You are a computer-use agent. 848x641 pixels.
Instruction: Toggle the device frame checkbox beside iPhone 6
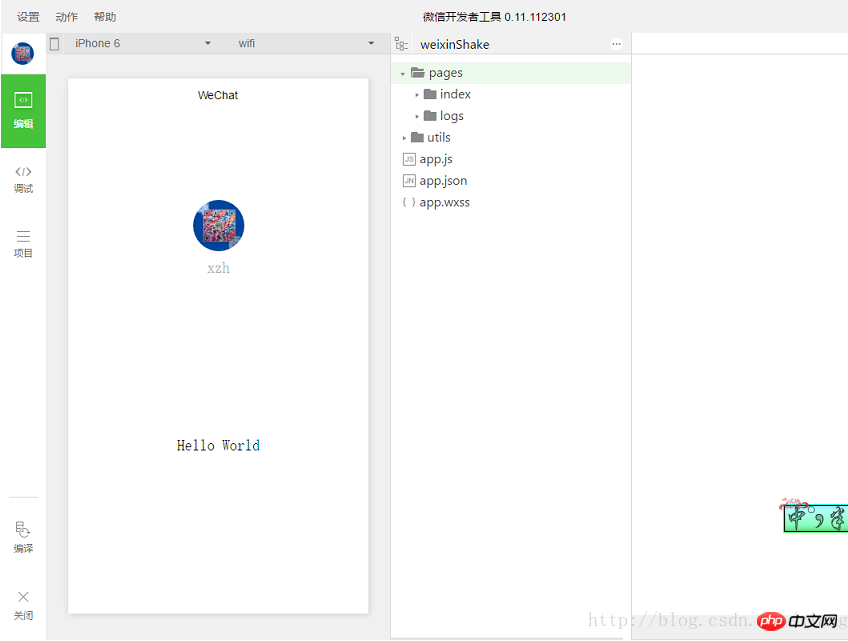click(x=54, y=43)
